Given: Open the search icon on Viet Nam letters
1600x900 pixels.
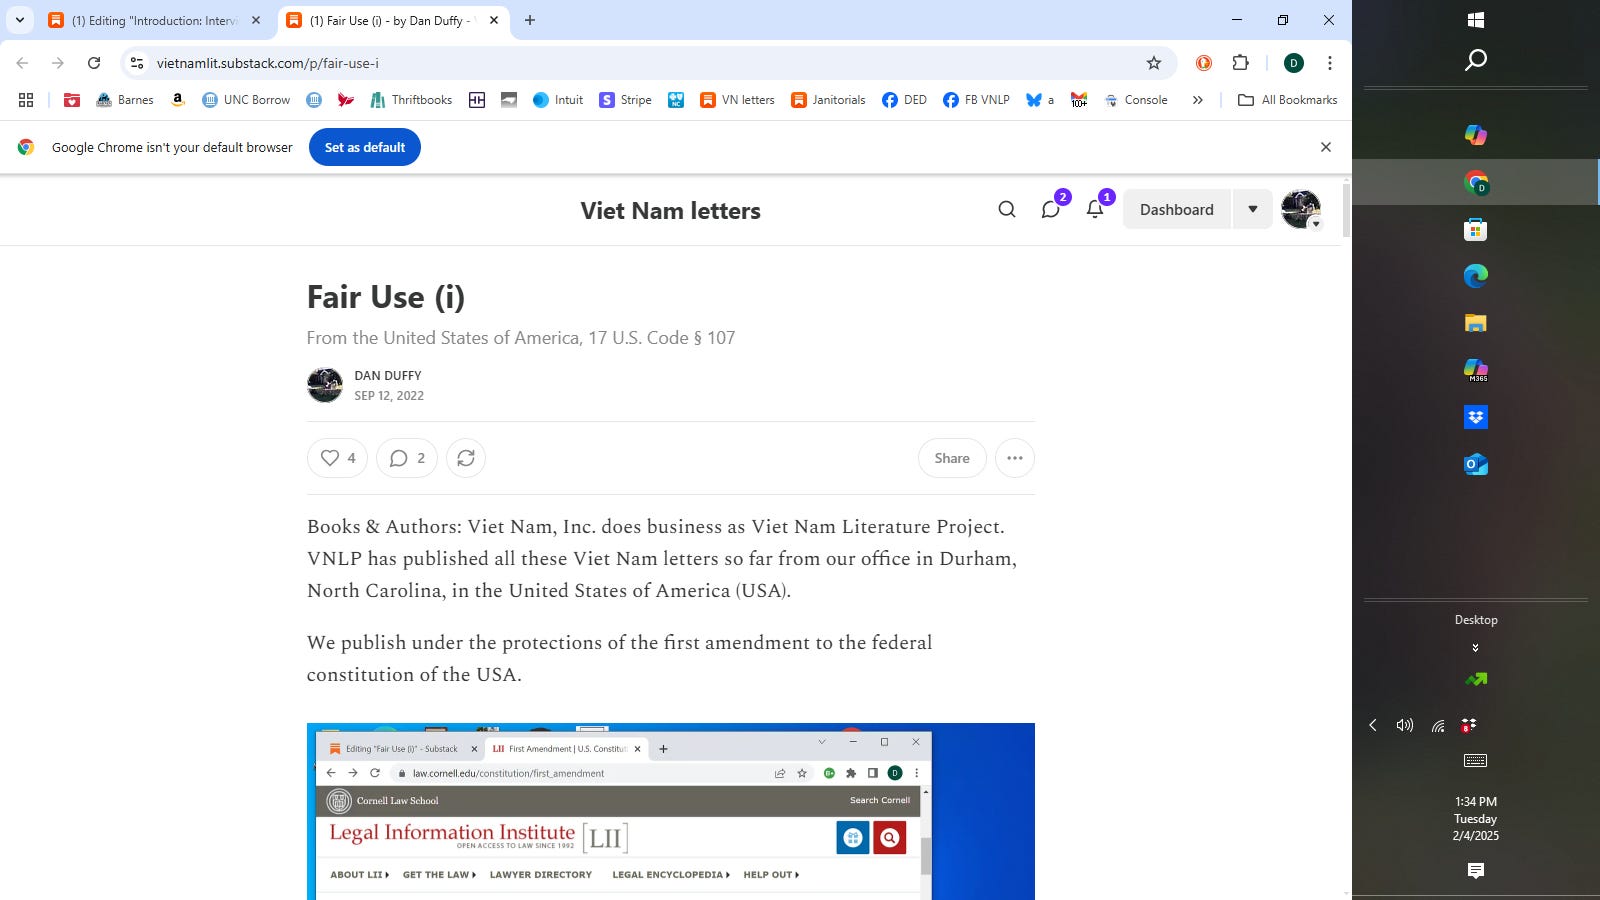Looking at the screenshot, I should click(1007, 209).
